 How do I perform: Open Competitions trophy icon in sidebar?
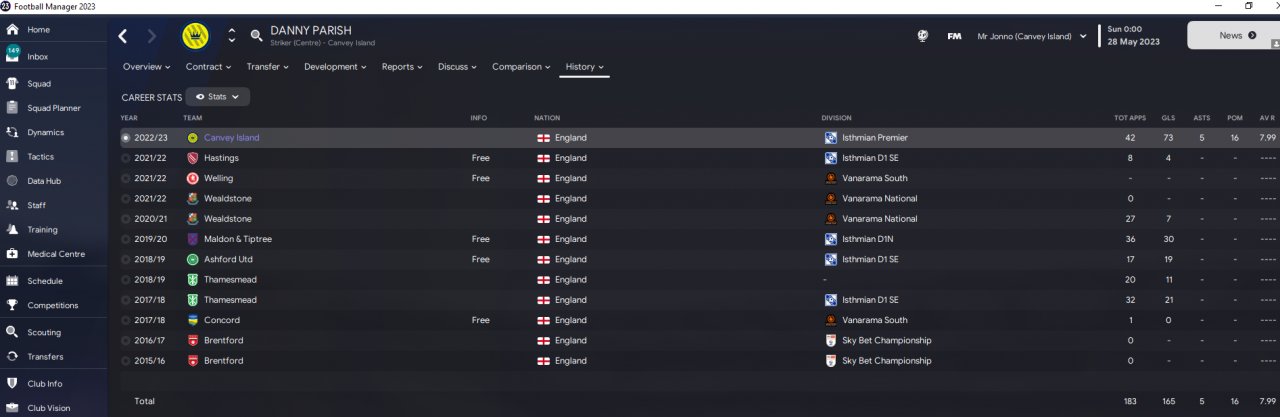[12, 306]
